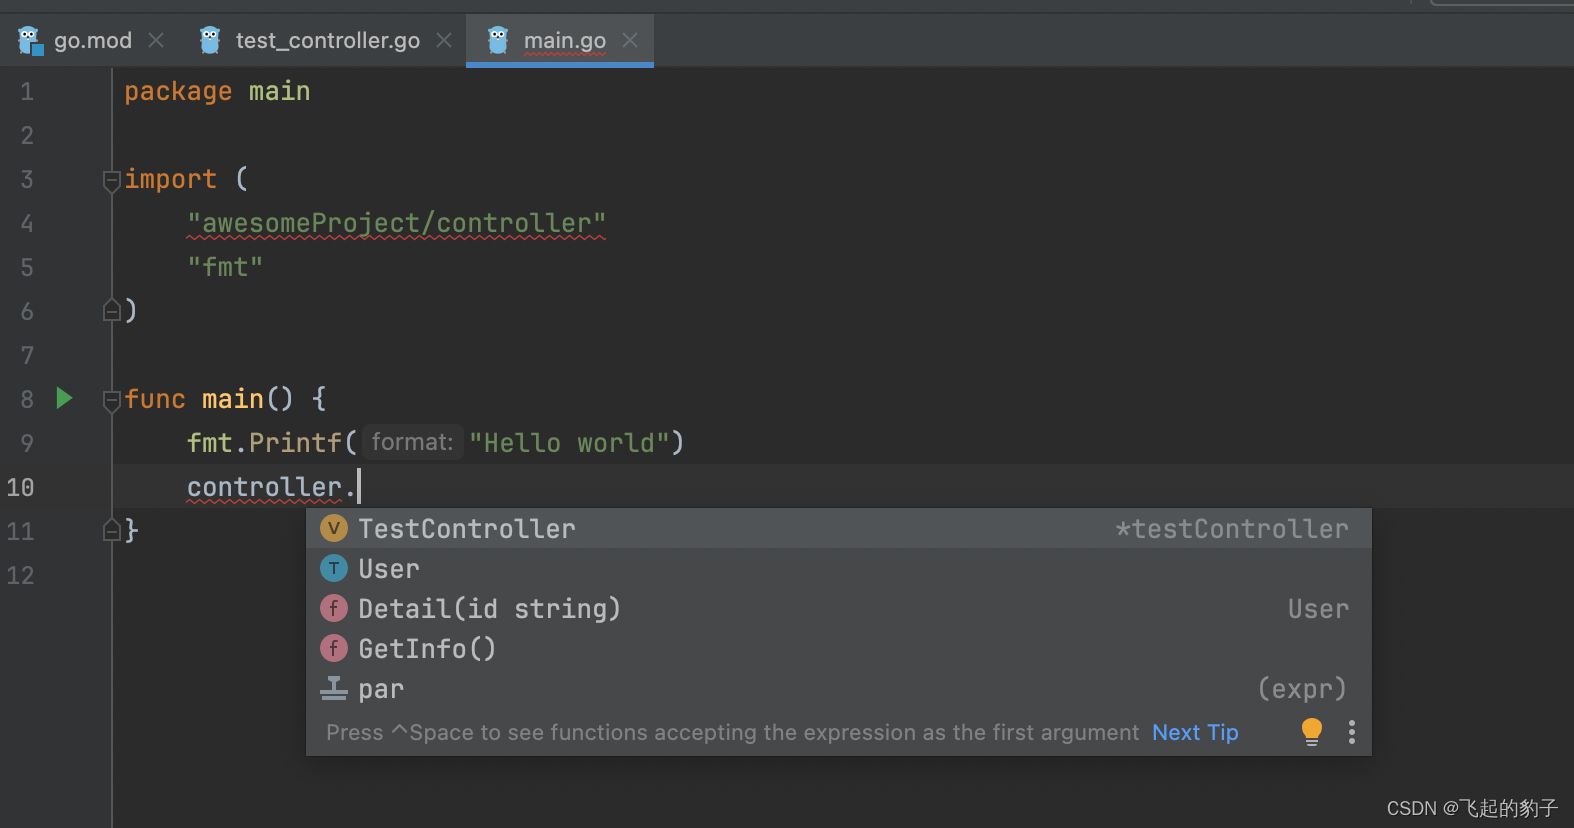Open the Next Tip link

(x=1195, y=732)
